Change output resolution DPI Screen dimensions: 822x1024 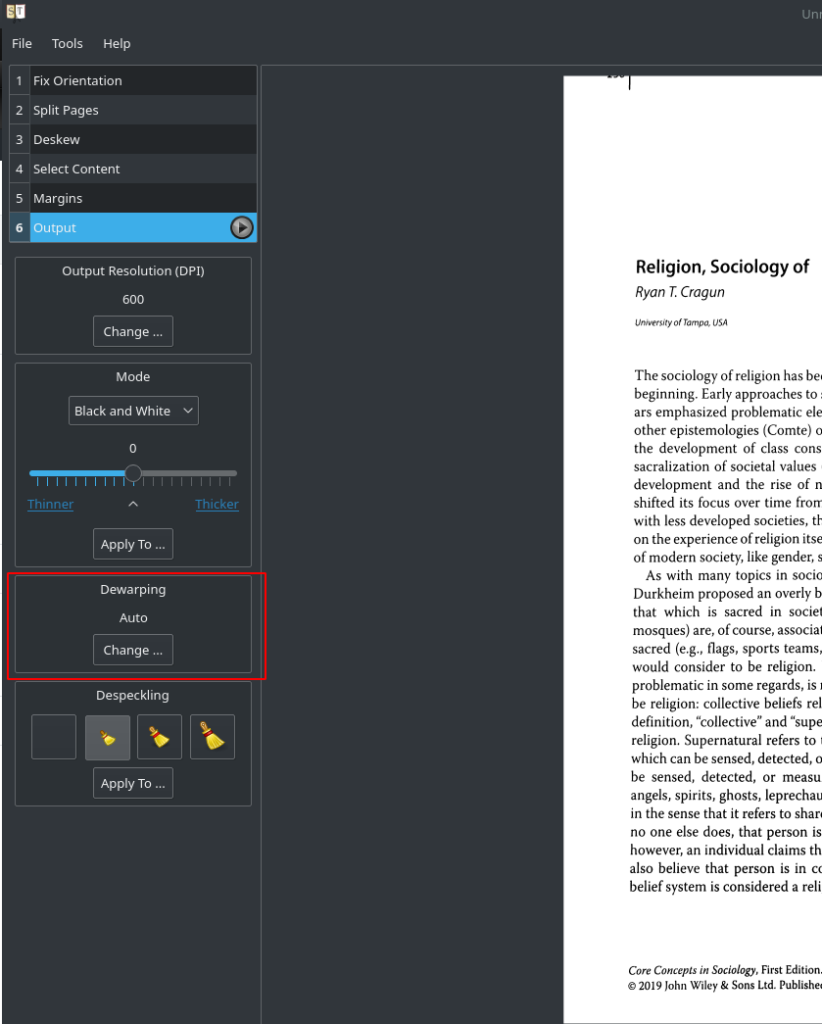pyautogui.click(x=133, y=331)
